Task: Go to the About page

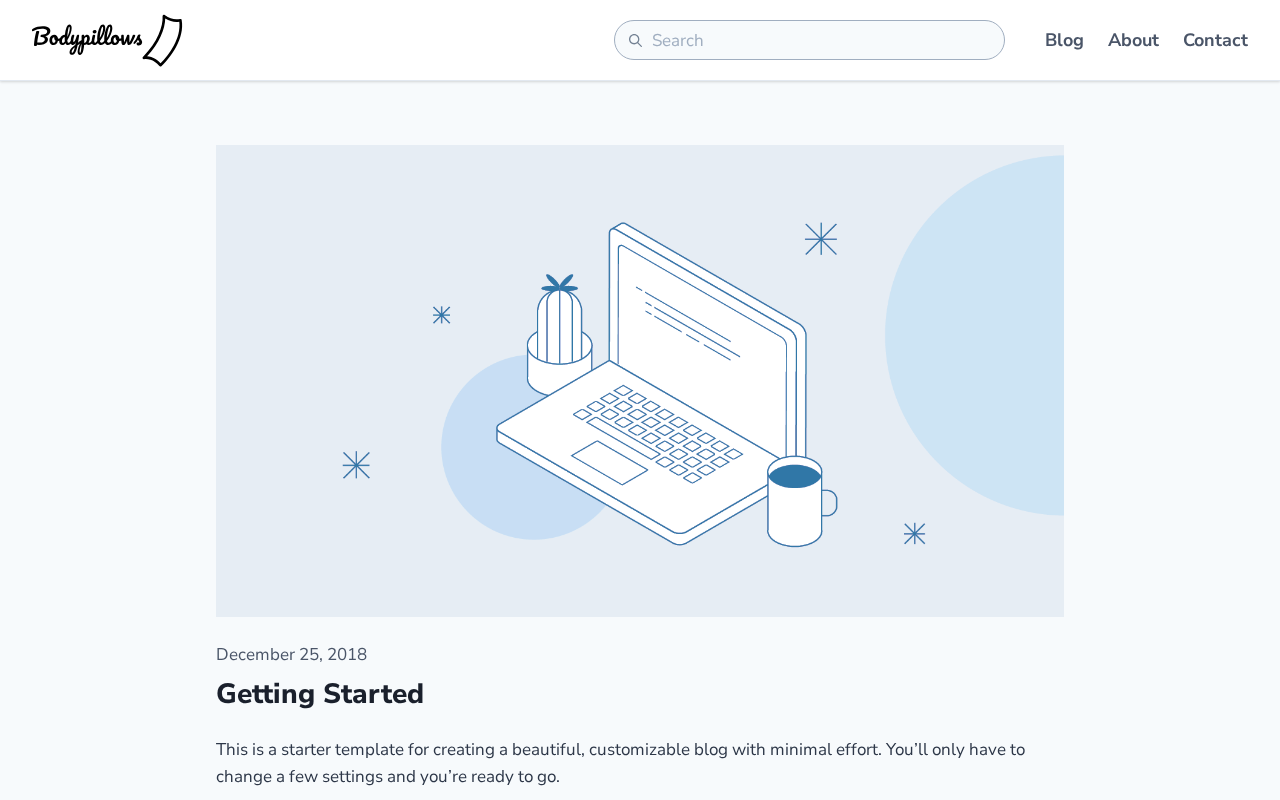Action: pos(1133,41)
